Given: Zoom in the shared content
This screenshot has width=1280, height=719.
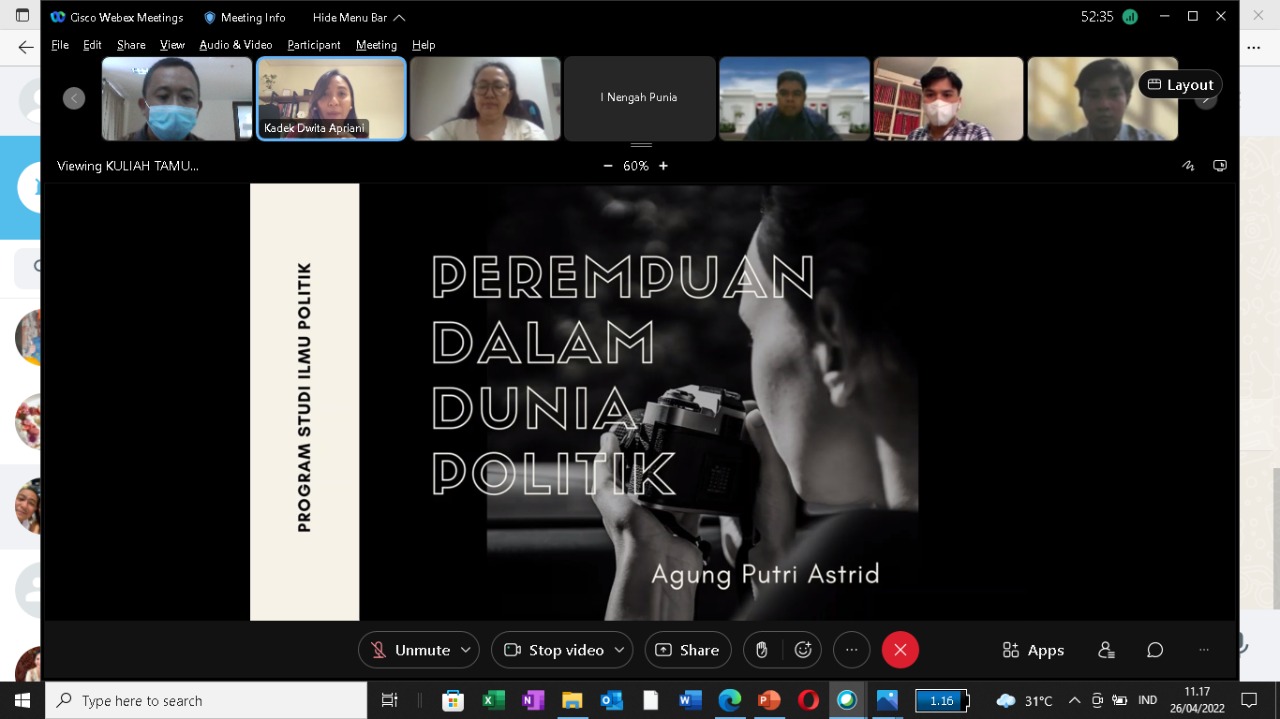Looking at the screenshot, I should (x=663, y=166).
